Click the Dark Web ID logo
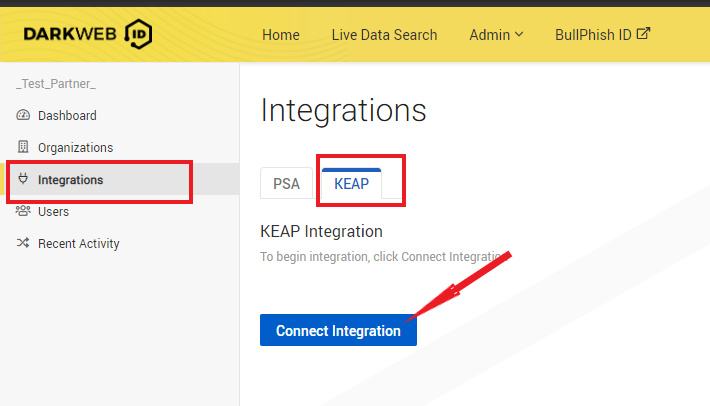The height and width of the screenshot is (406, 710). 88,34
